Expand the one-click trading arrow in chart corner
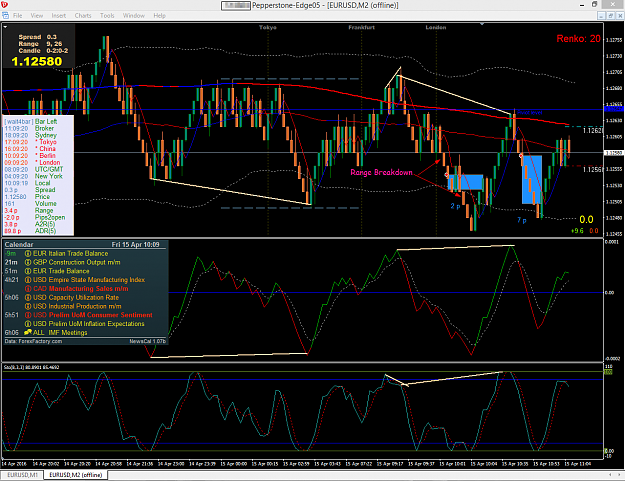The width and height of the screenshot is (625, 481). pyautogui.click(x=5, y=27)
